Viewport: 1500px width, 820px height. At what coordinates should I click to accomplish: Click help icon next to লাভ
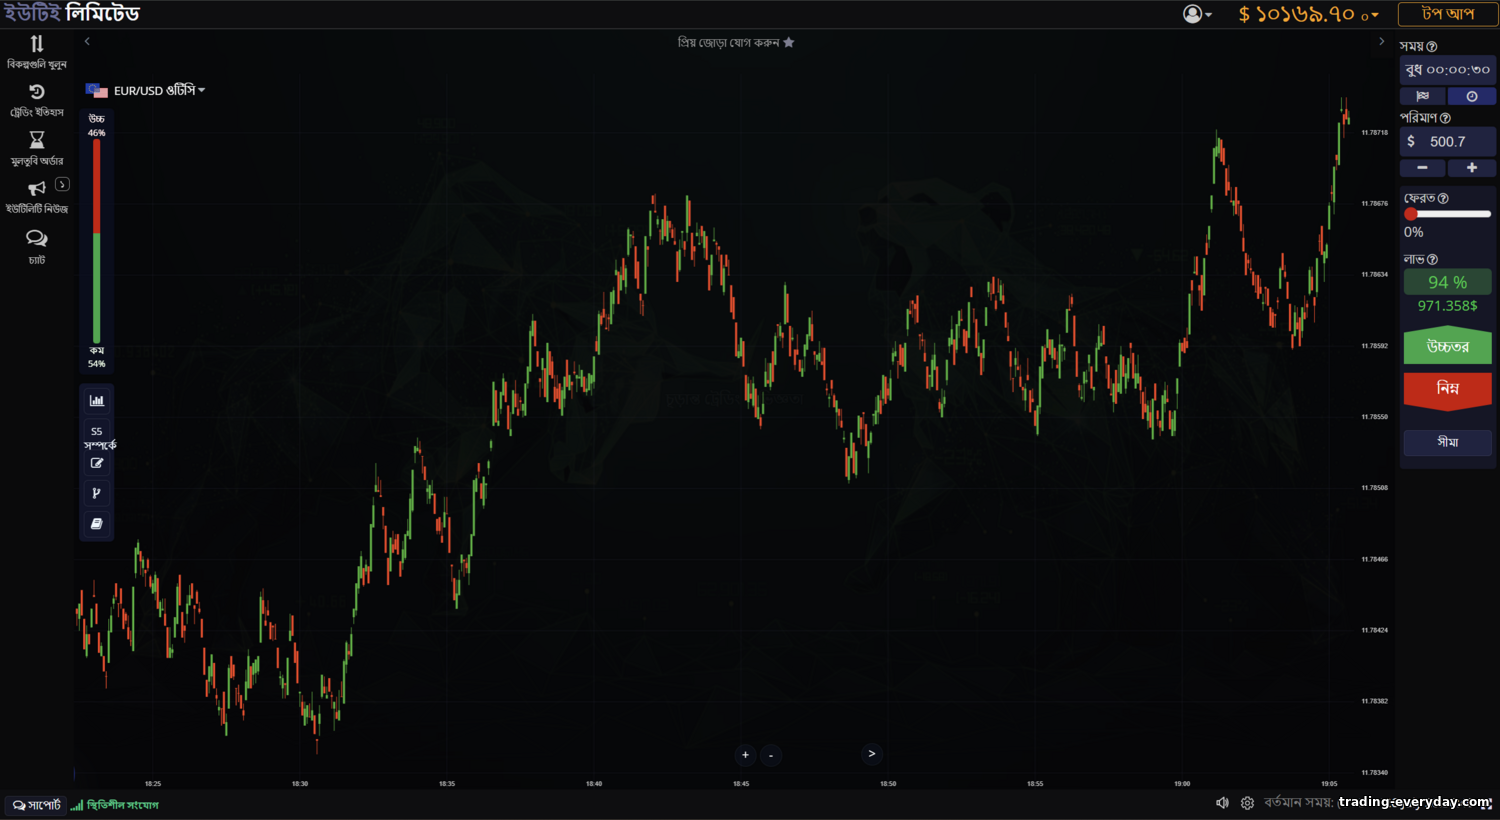pyautogui.click(x=1433, y=260)
